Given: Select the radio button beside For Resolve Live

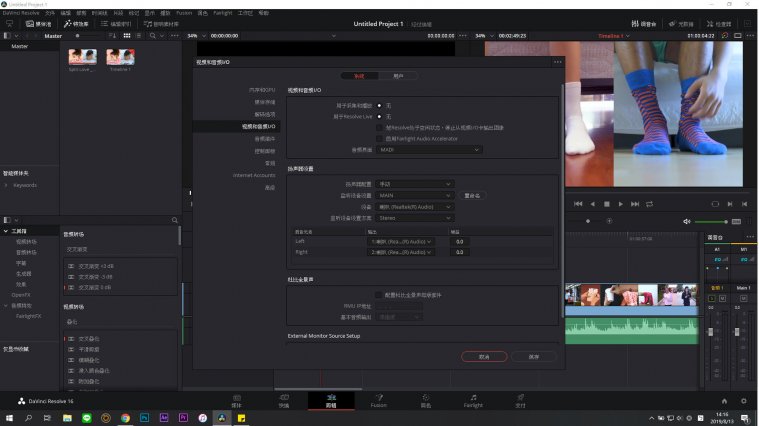Looking at the screenshot, I should (x=379, y=117).
